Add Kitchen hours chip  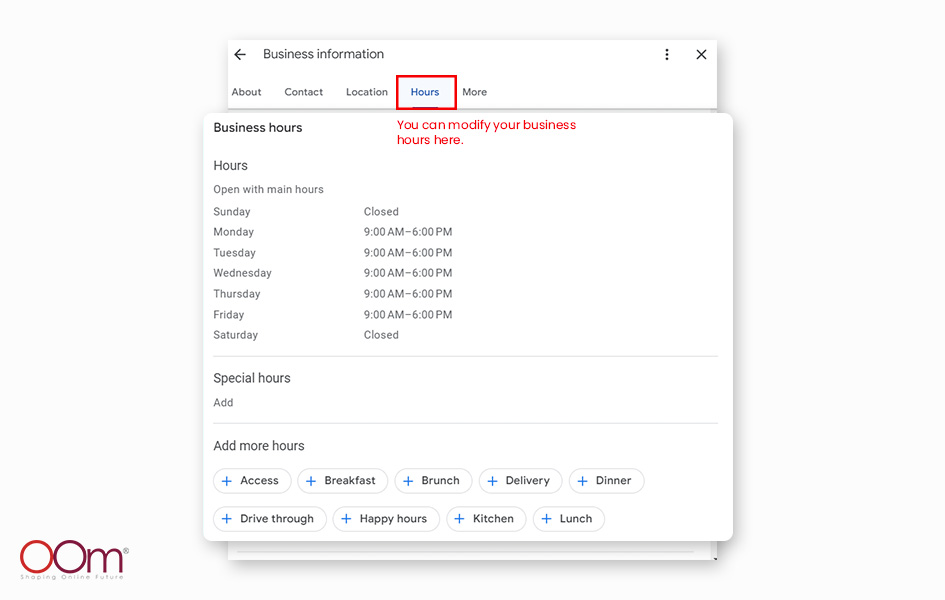tap(486, 519)
